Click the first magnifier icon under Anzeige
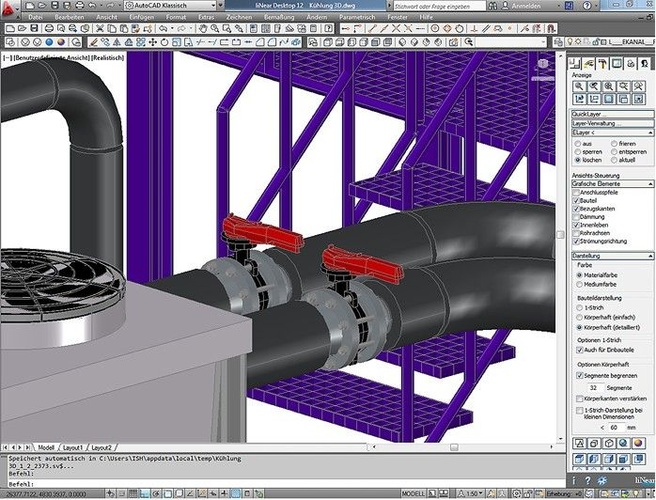The width and height of the screenshot is (656, 500). coord(579,87)
